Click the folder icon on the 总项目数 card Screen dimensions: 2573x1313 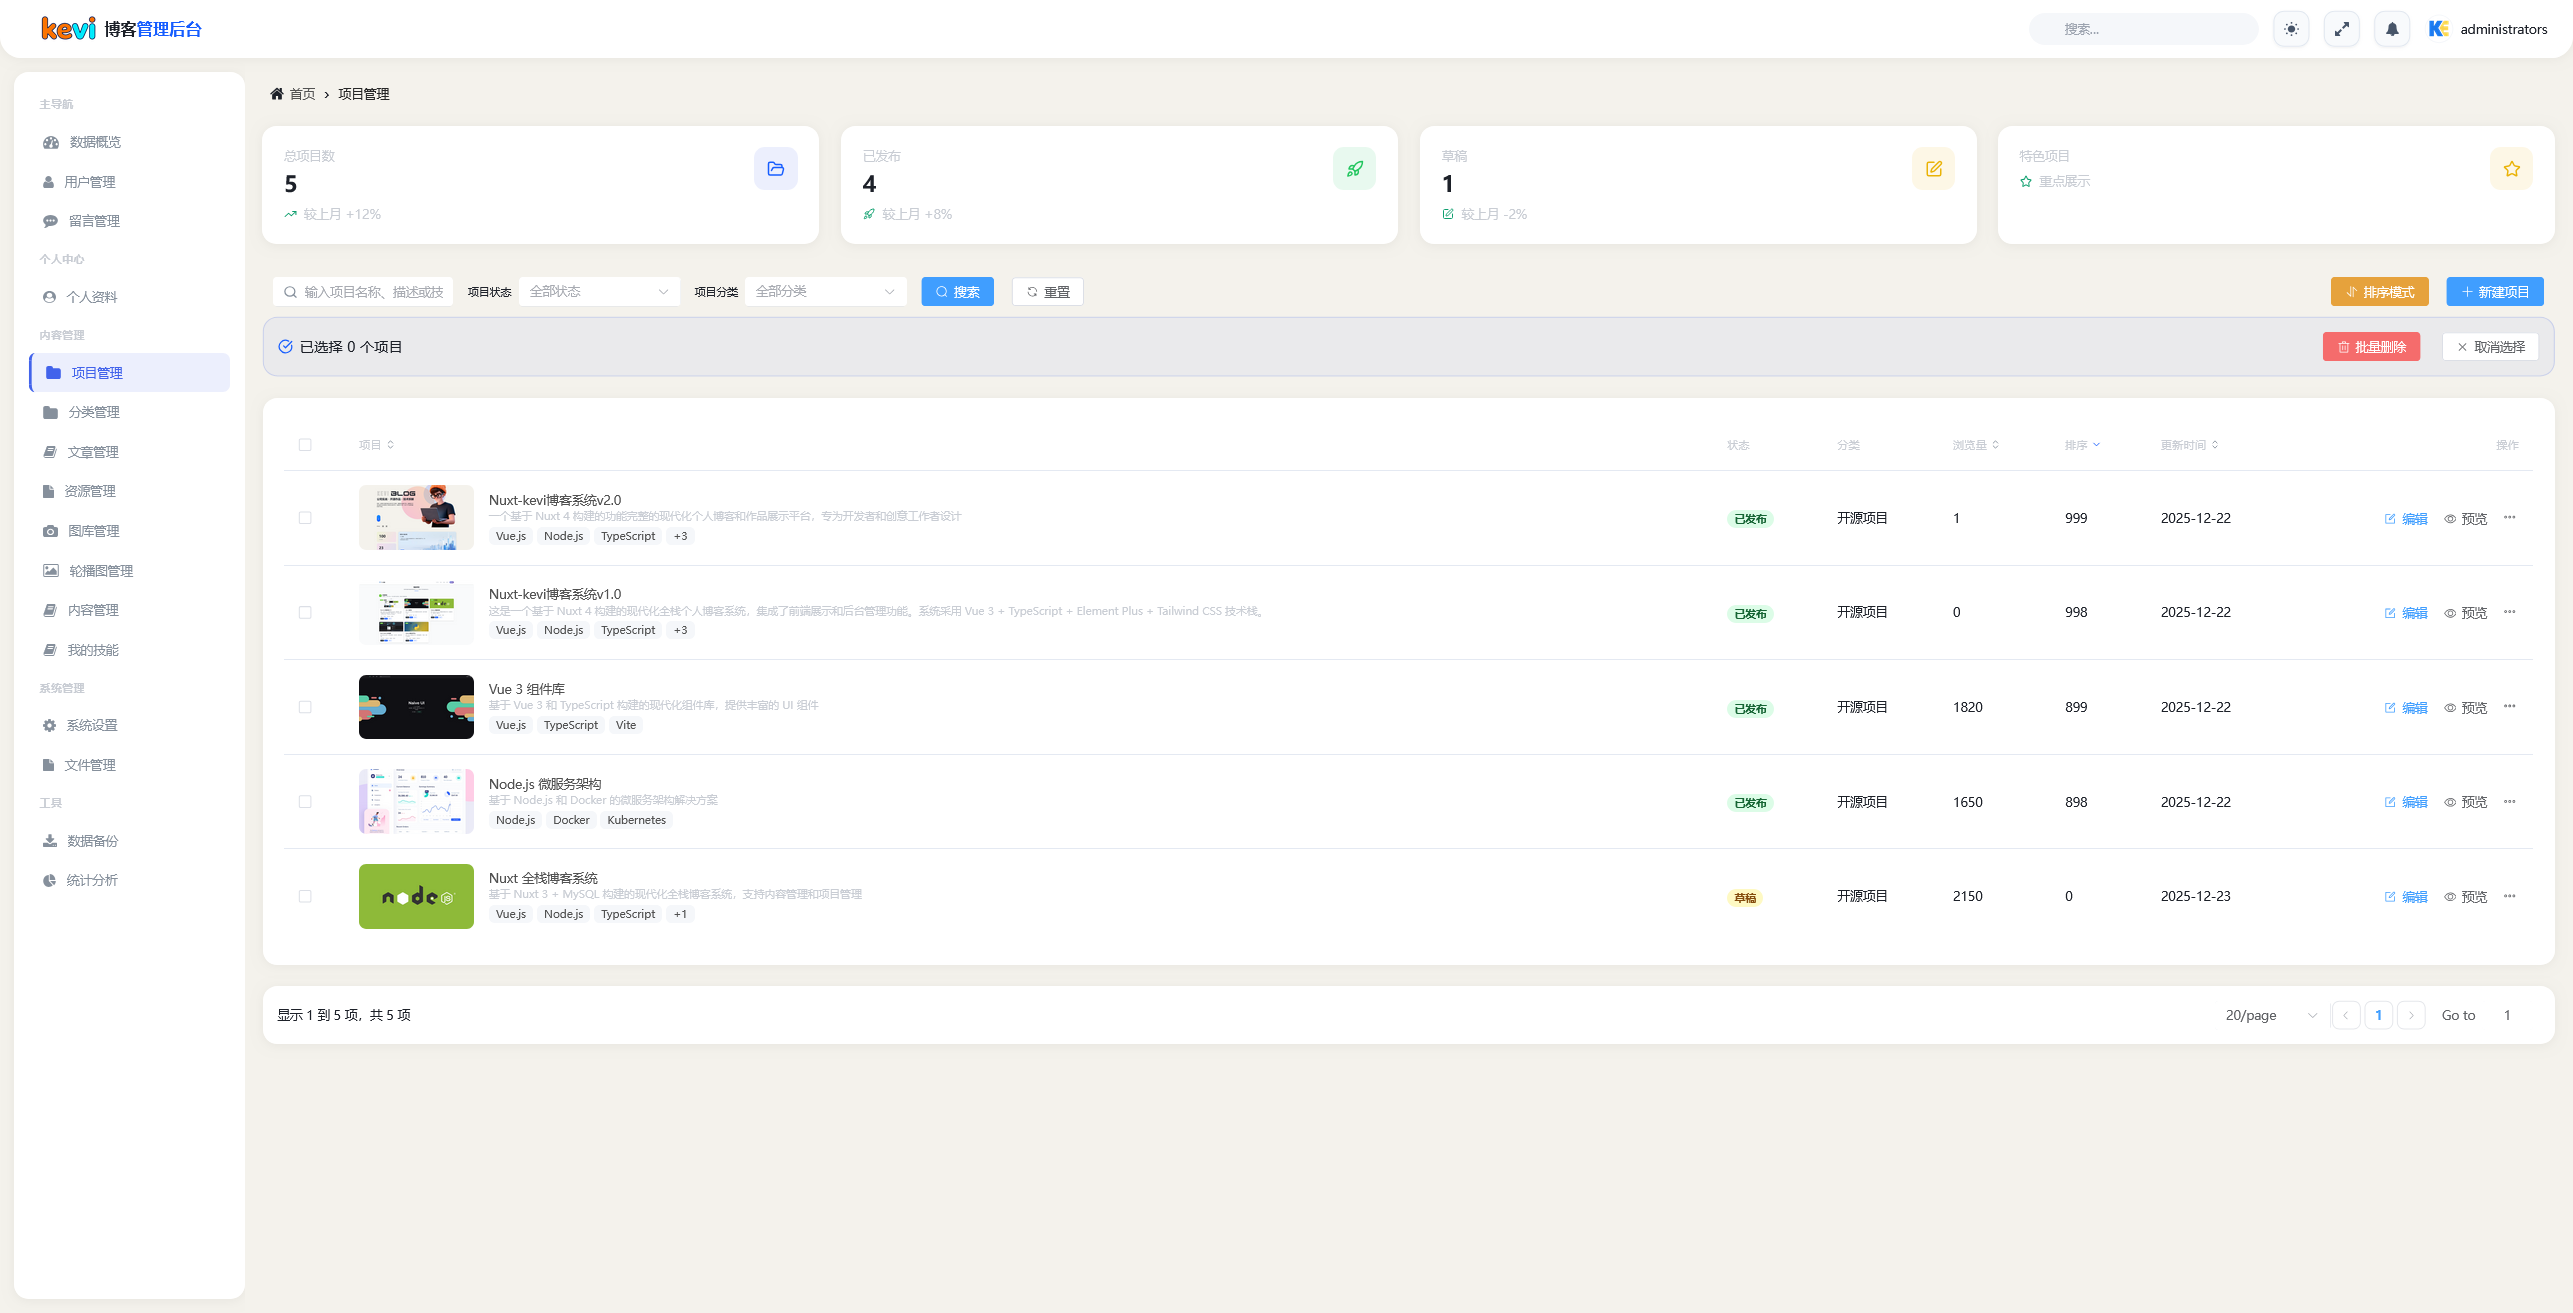point(775,169)
